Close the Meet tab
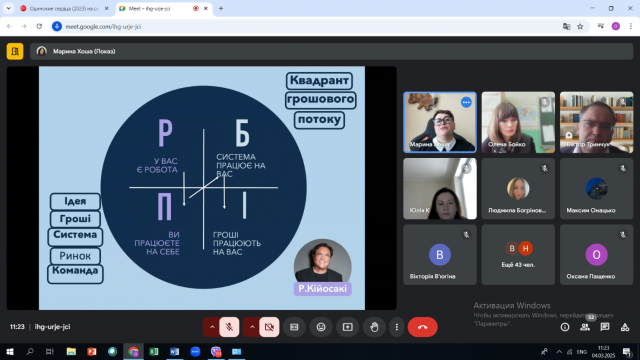The width and height of the screenshot is (640, 360). 206,9
